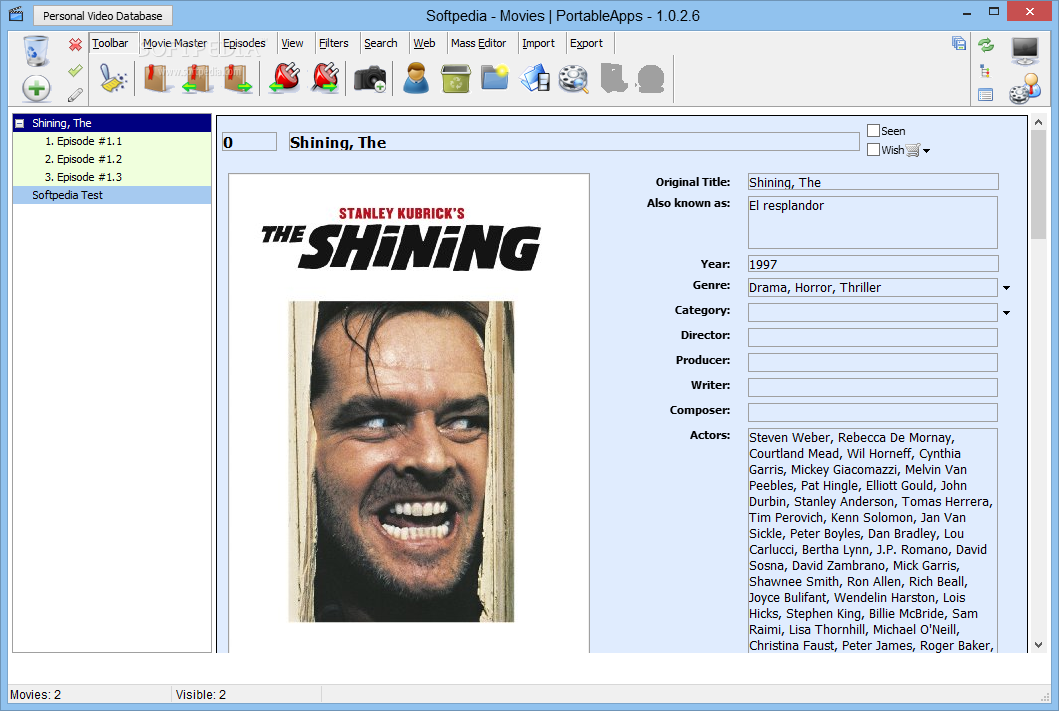Click the main title field 'Shining, The'

(574, 142)
